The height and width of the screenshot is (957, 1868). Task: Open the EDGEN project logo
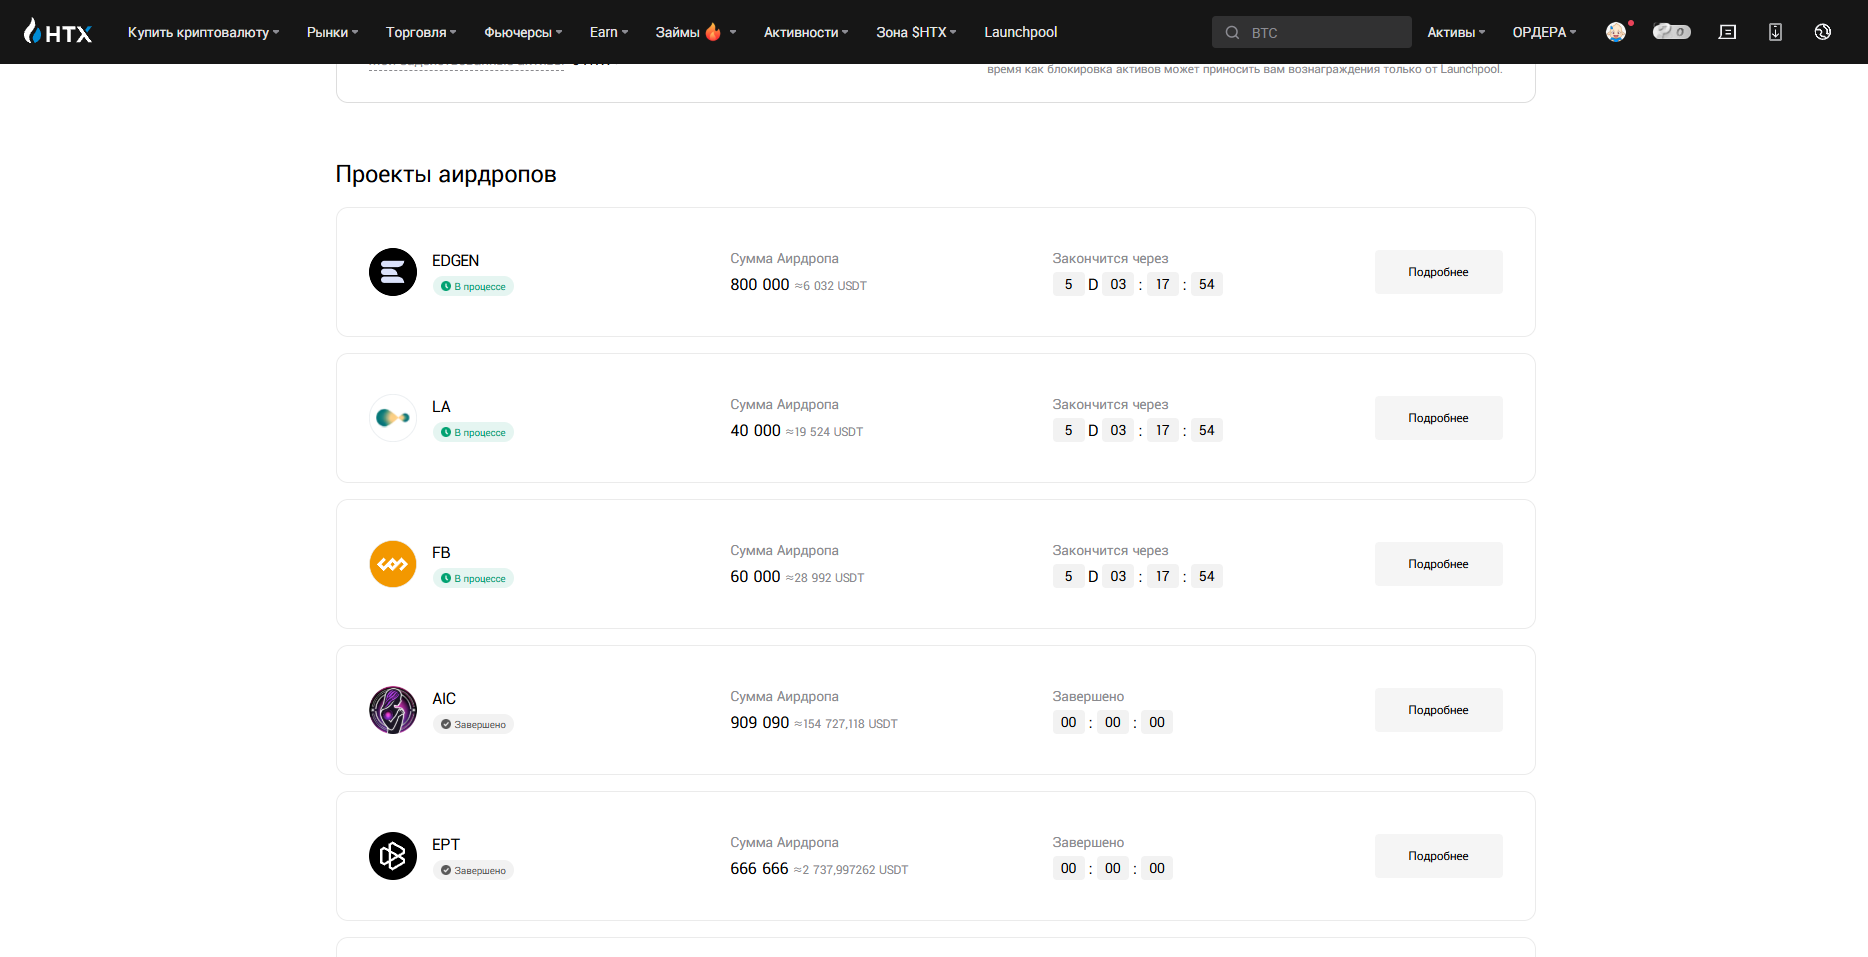(393, 272)
